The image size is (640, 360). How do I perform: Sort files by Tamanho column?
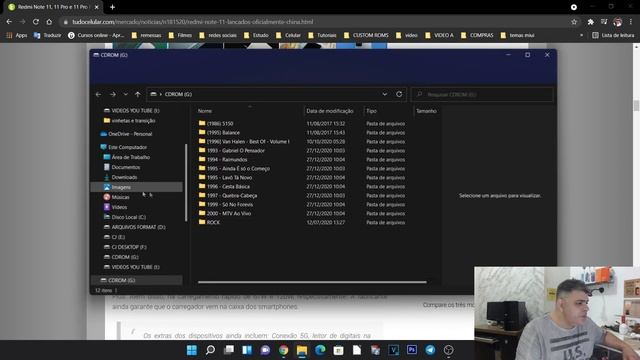pyautogui.click(x=426, y=111)
